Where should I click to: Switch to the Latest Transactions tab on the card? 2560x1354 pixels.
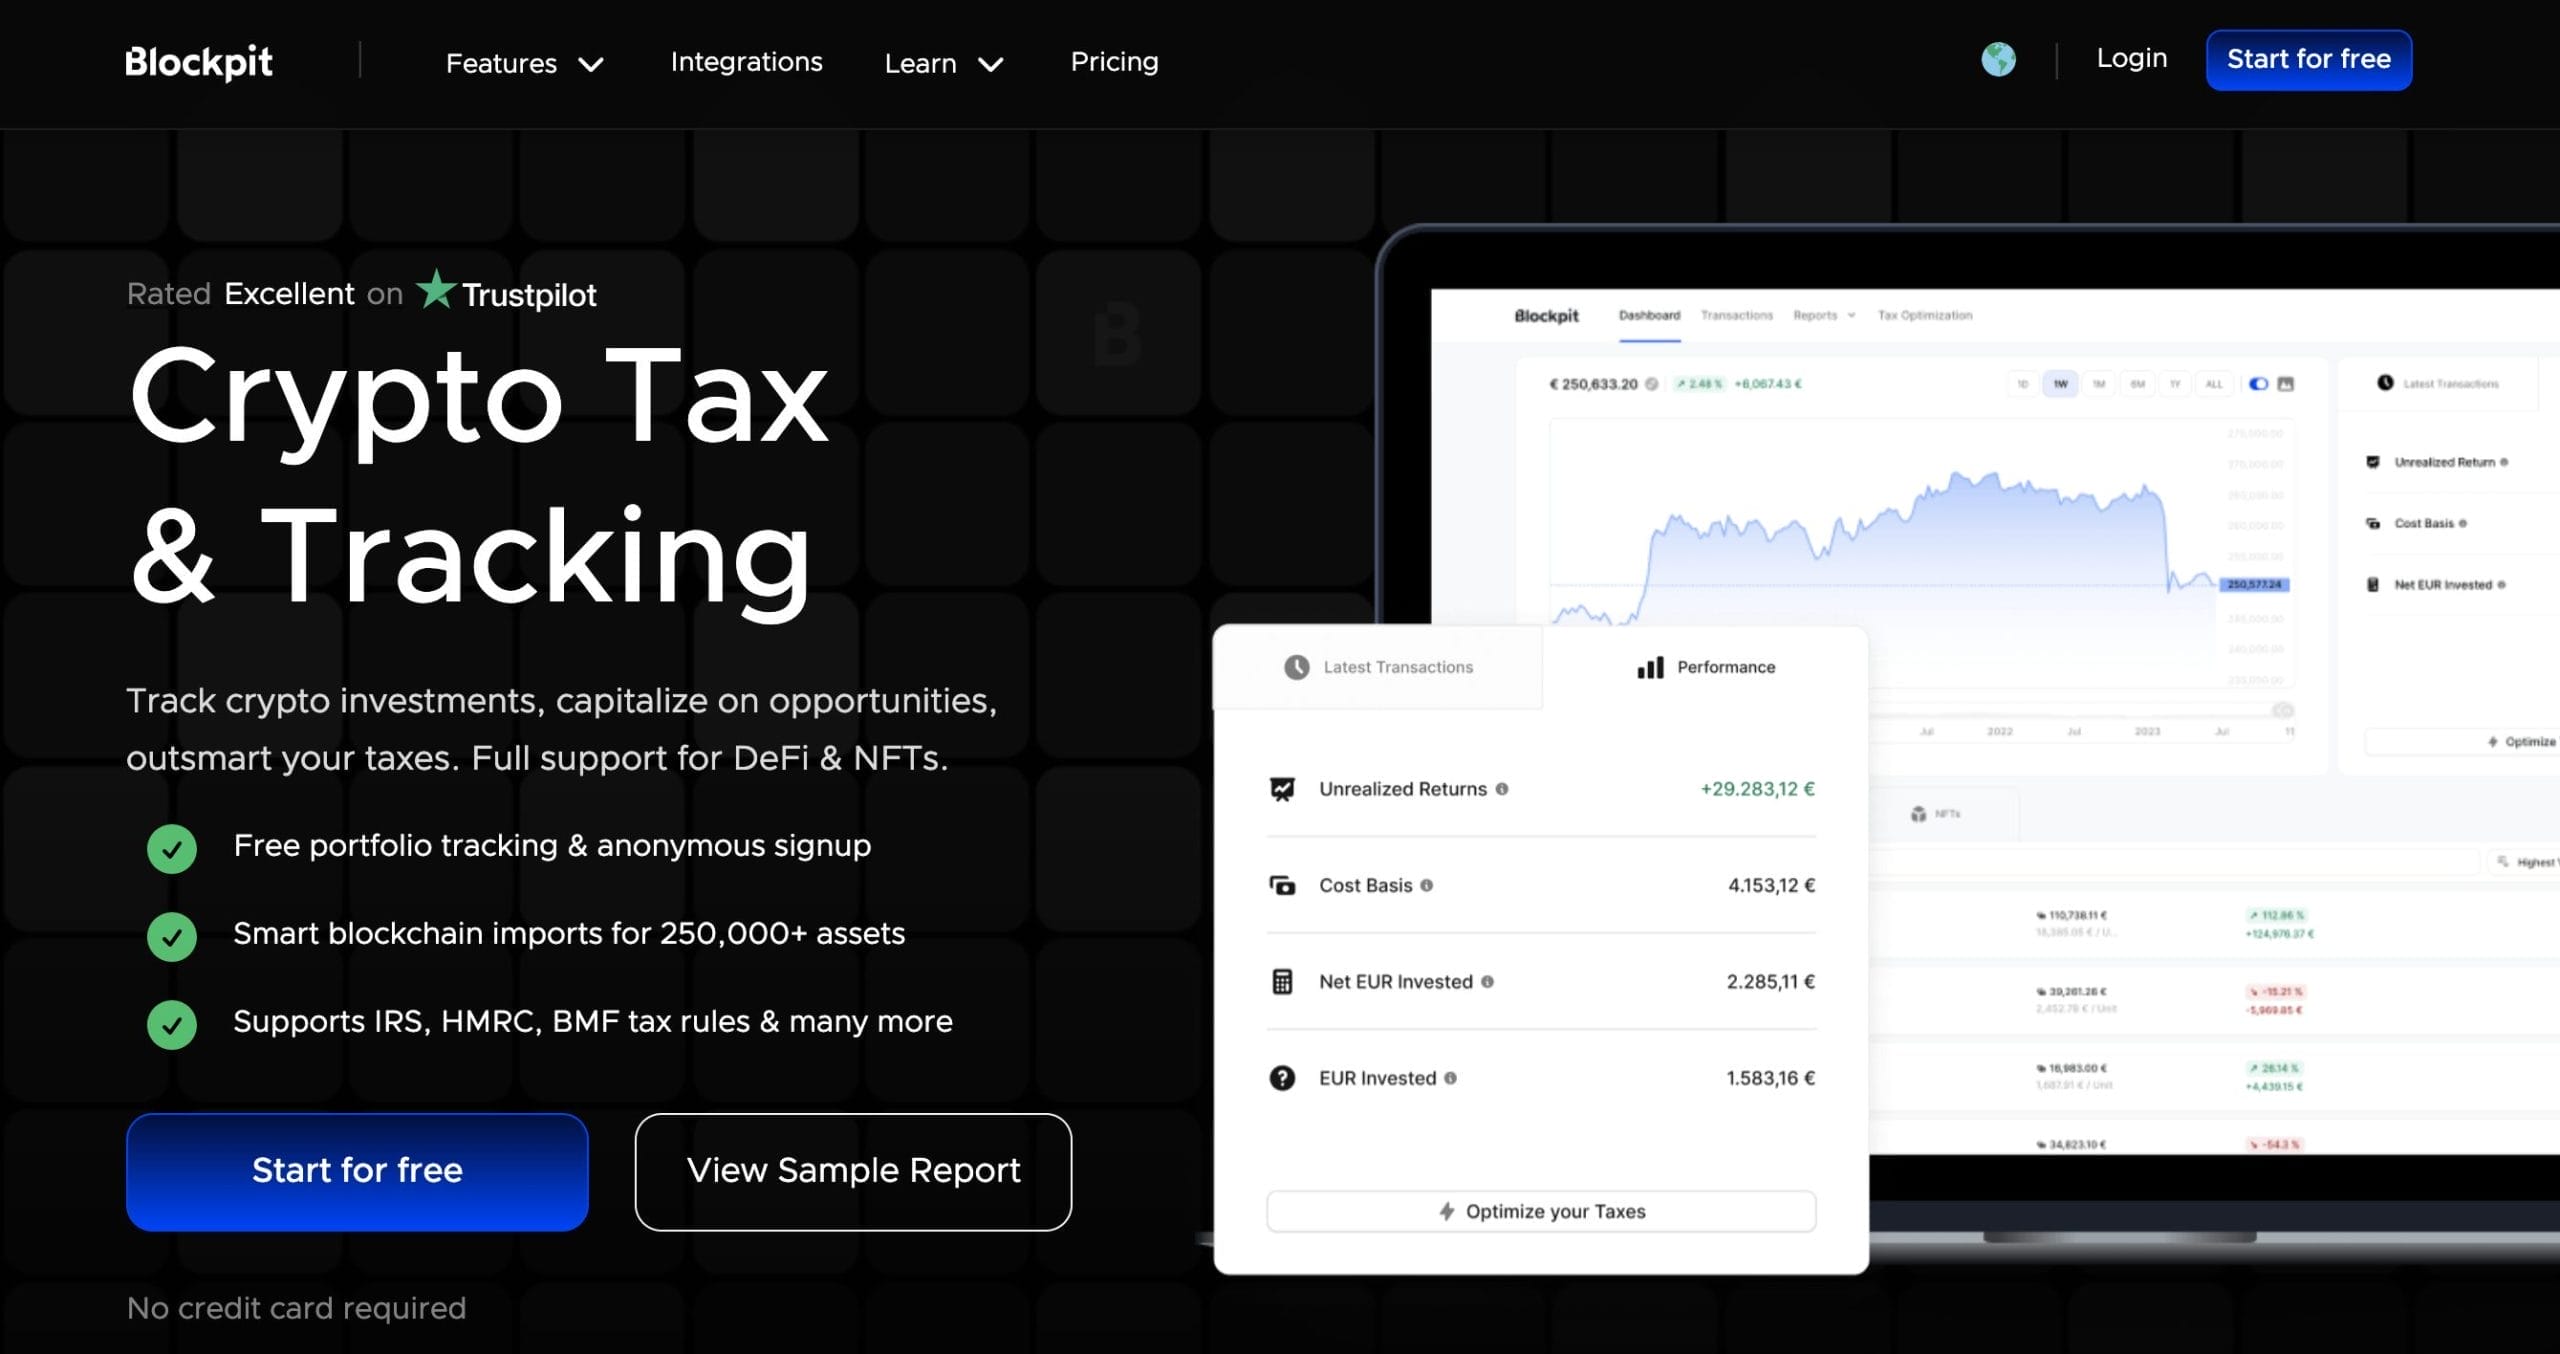(x=1378, y=667)
